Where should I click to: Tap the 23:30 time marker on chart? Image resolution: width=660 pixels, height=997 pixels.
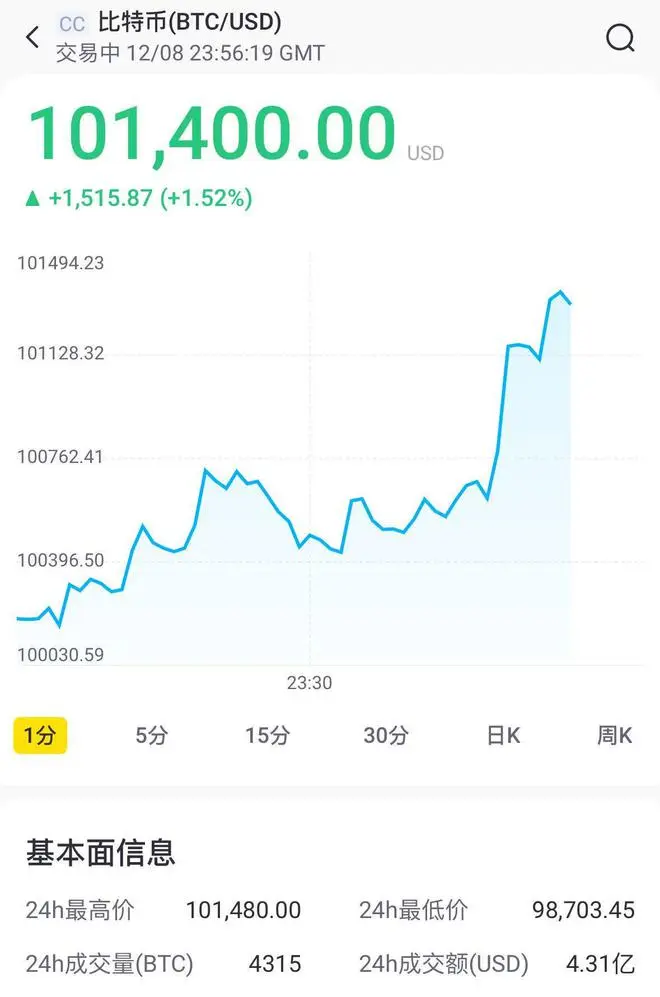click(x=310, y=683)
